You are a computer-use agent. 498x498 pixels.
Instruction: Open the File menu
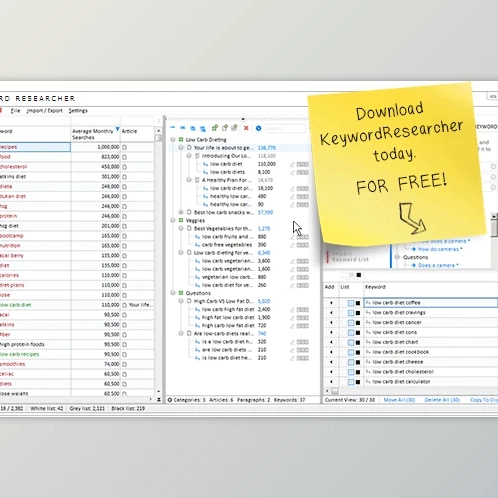[15, 111]
